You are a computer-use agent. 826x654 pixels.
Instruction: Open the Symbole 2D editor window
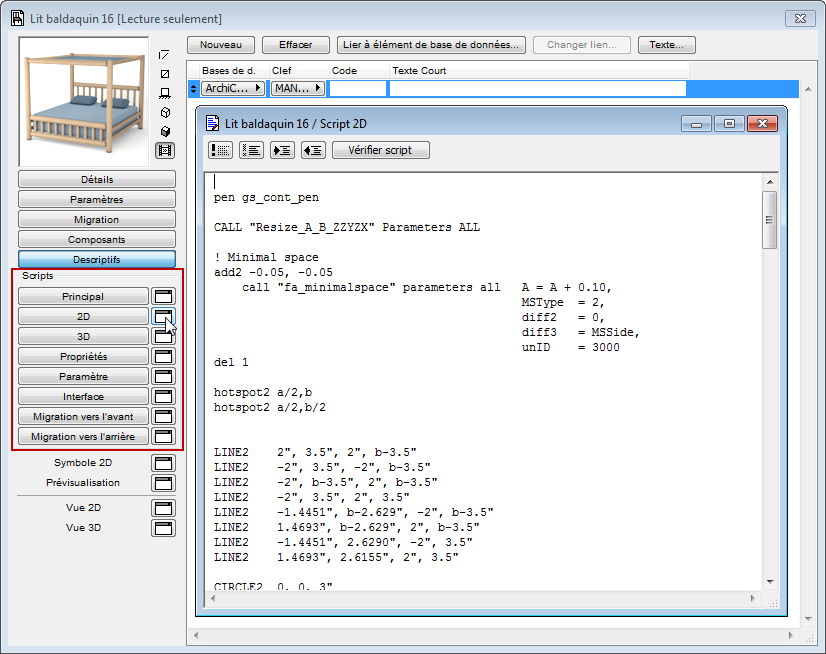click(164, 462)
